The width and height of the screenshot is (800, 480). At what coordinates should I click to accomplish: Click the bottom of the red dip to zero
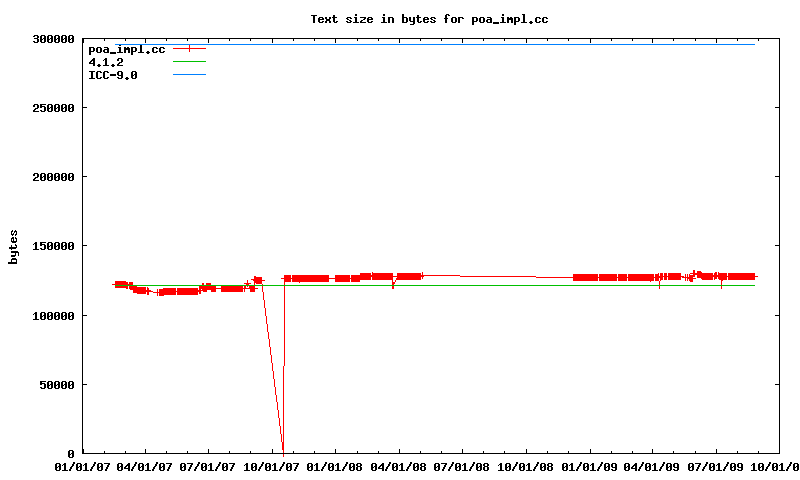click(x=283, y=450)
